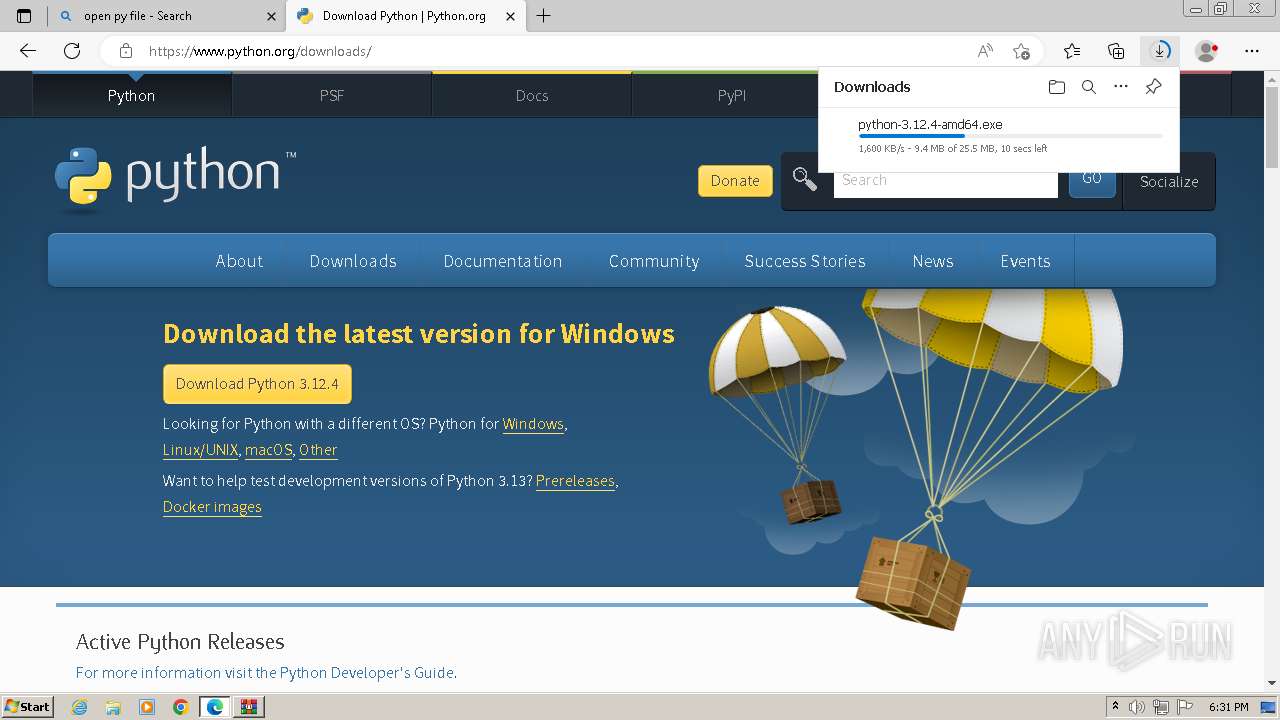The height and width of the screenshot is (720, 1280).
Task: Open the Docker images link
Action: tap(212, 507)
